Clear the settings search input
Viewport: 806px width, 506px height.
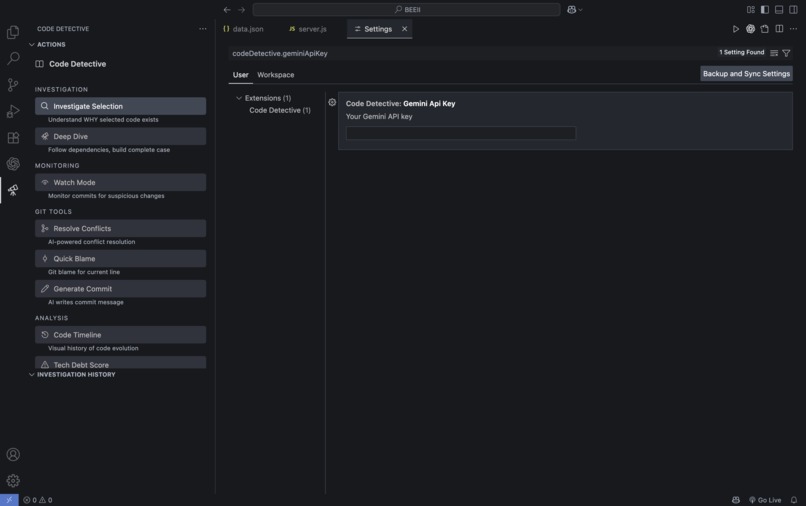pos(774,53)
